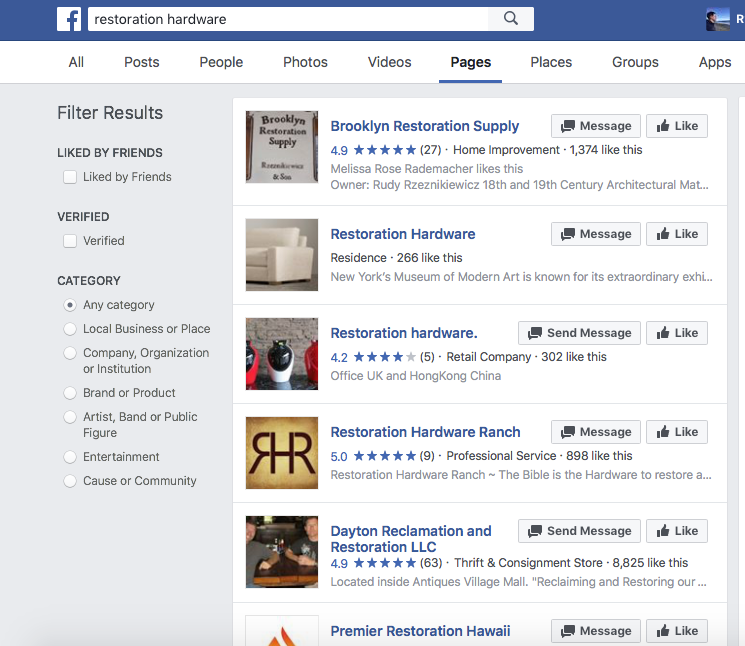The width and height of the screenshot is (745, 646).
Task: Open the profile picture in header
Action: pyautogui.click(x=717, y=19)
